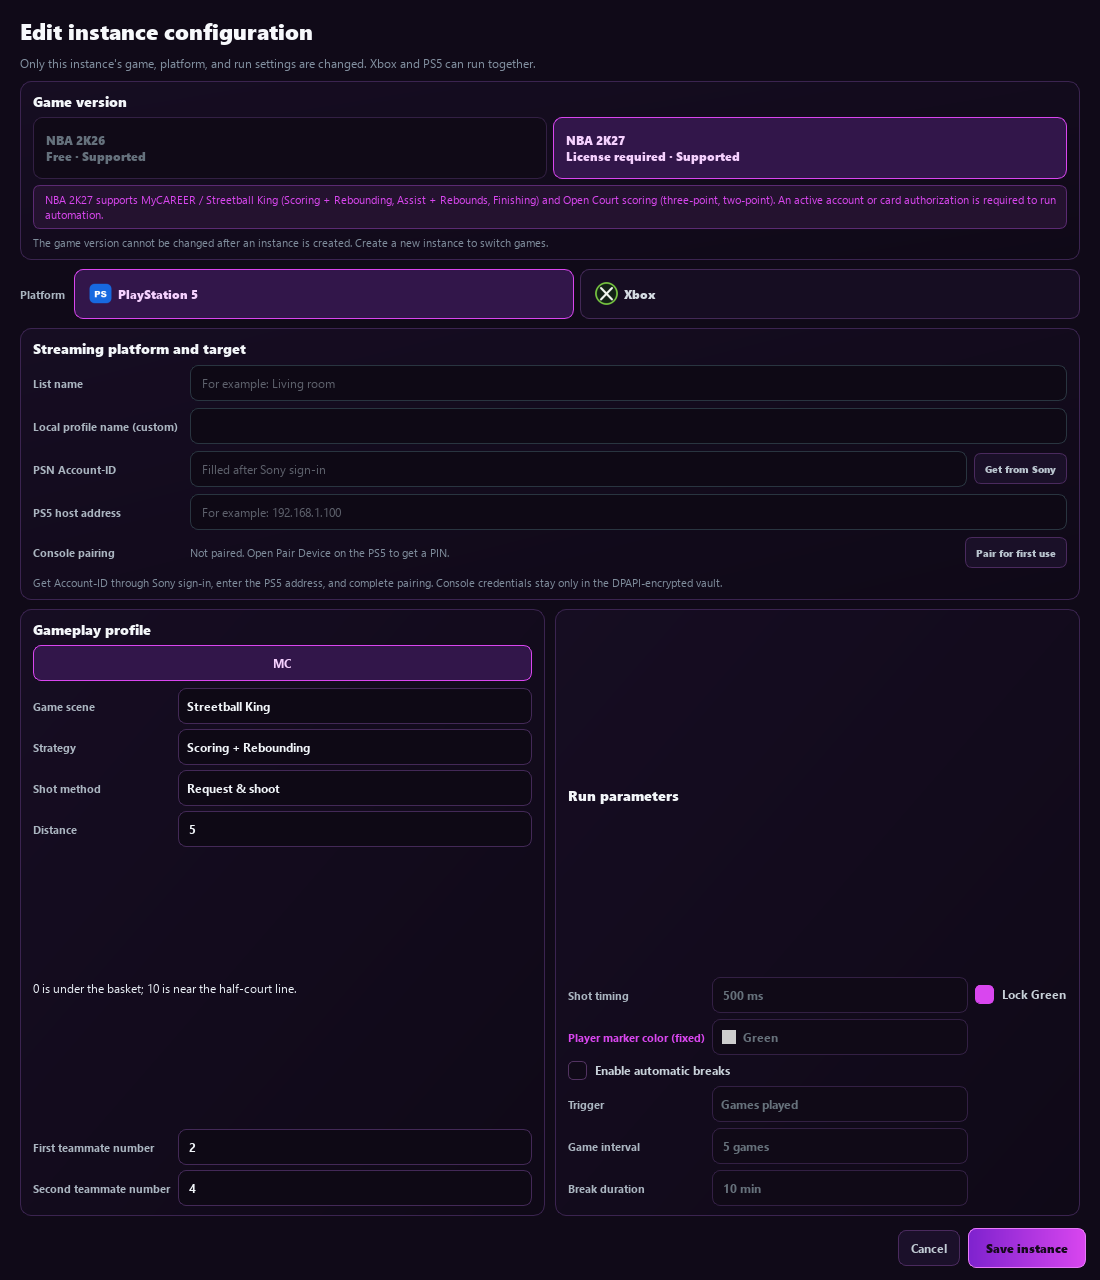Click the Distance value field
The image size is (1100, 1280).
[355, 829]
